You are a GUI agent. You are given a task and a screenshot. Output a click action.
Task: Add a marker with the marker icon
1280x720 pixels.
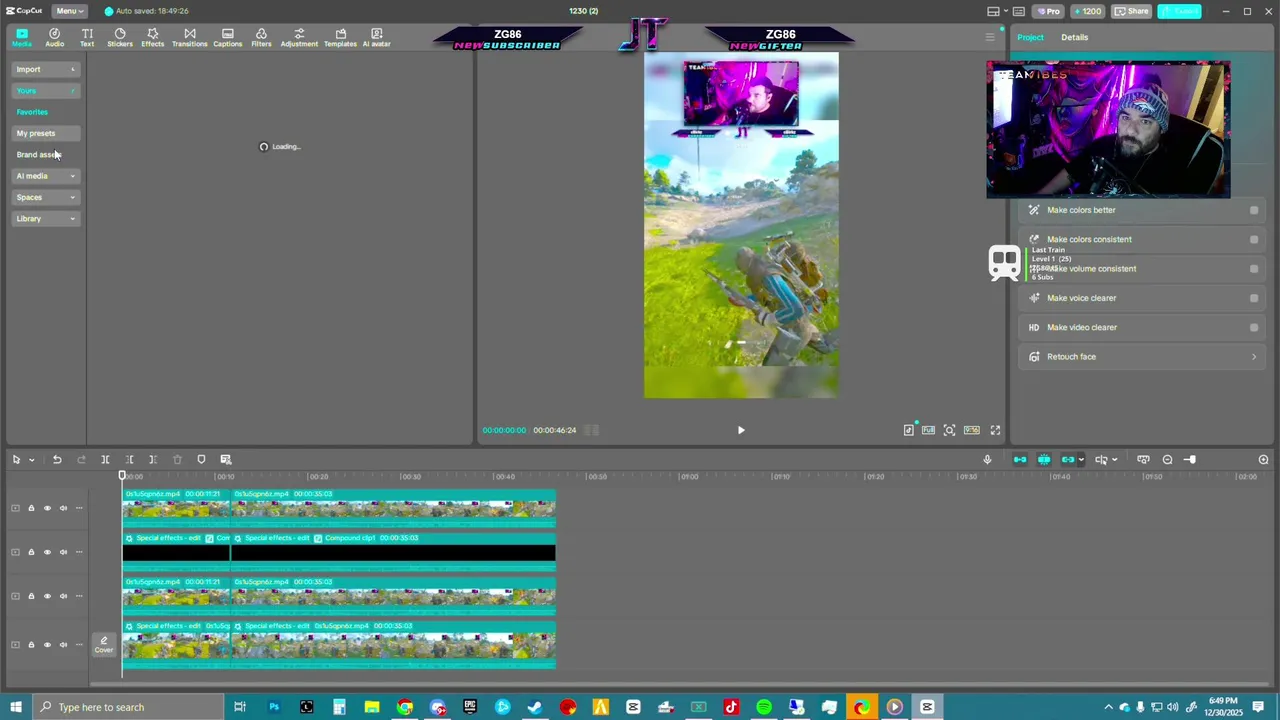click(x=201, y=459)
